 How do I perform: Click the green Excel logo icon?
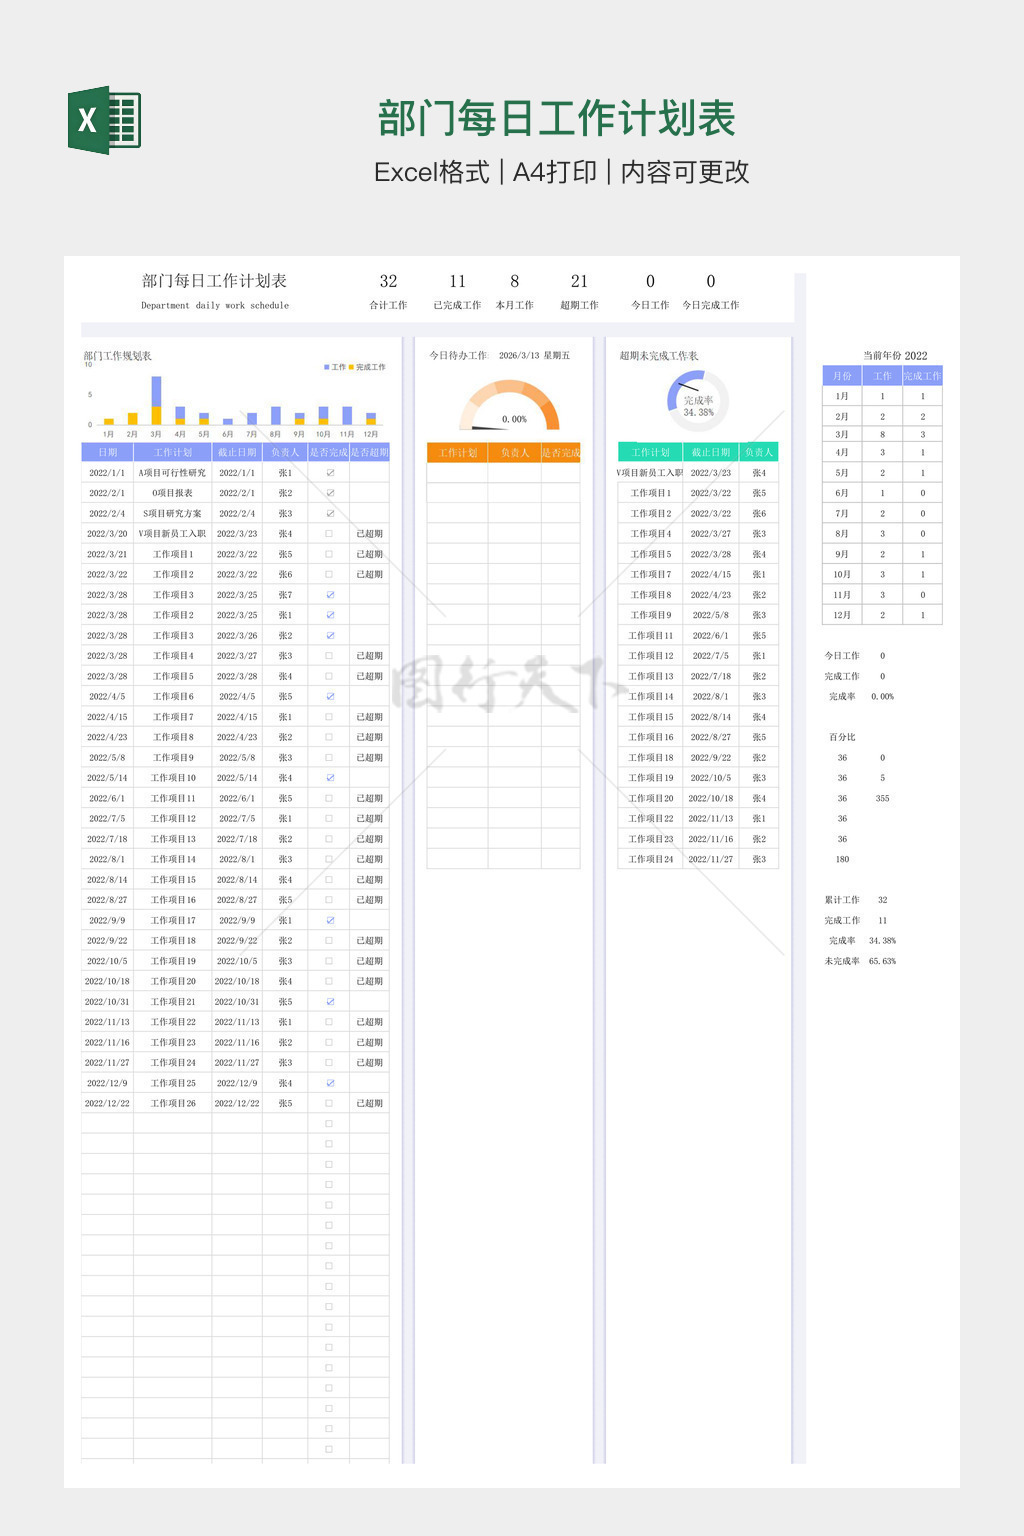(x=104, y=120)
